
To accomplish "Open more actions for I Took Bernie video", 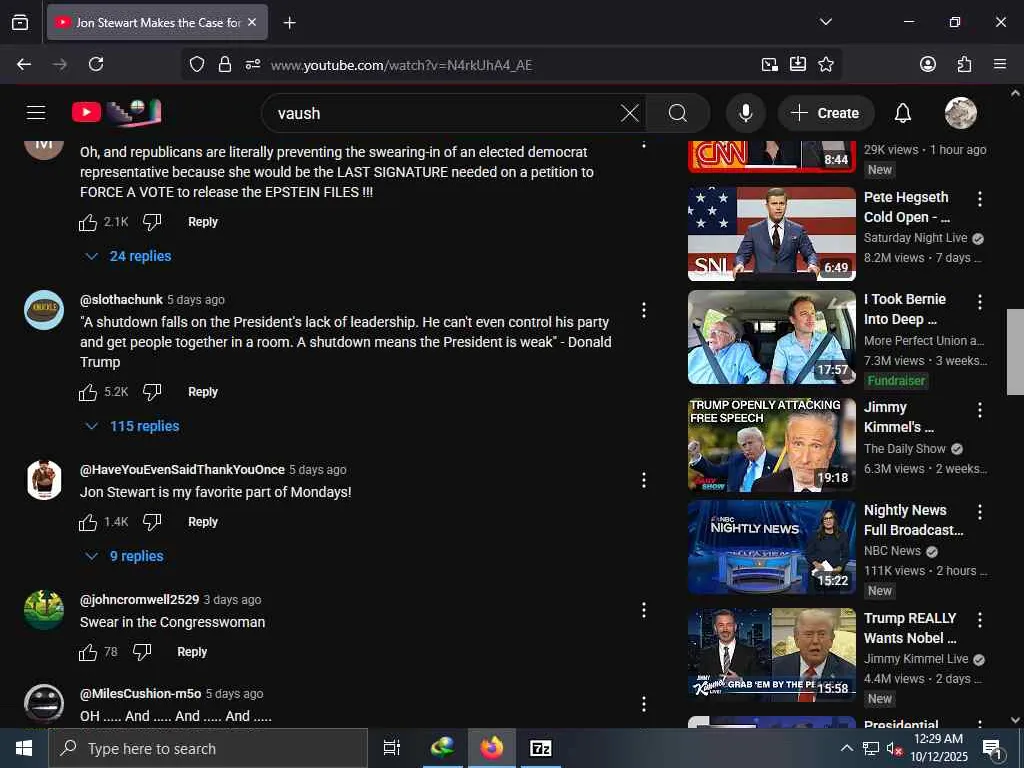I will click(x=980, y=301).
